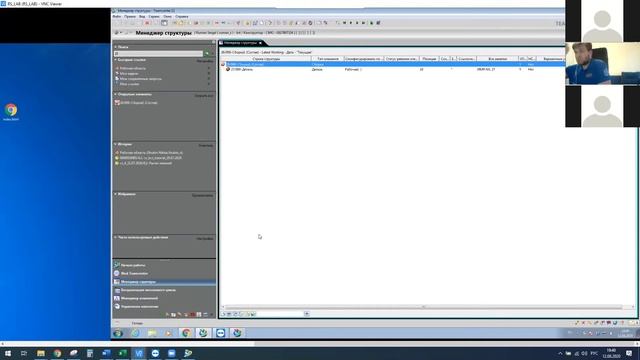
Task: Click the red delete icon in the toolbar
Action: pyautogui.click(x=147, y=23)
